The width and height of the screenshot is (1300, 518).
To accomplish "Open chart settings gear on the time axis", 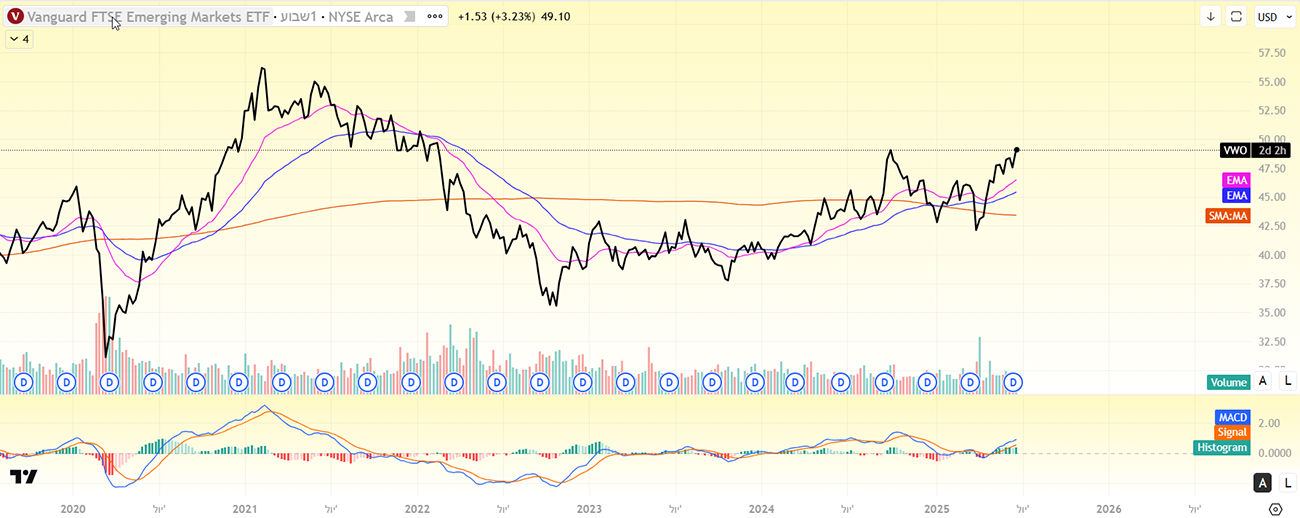I will point(1275,509).
